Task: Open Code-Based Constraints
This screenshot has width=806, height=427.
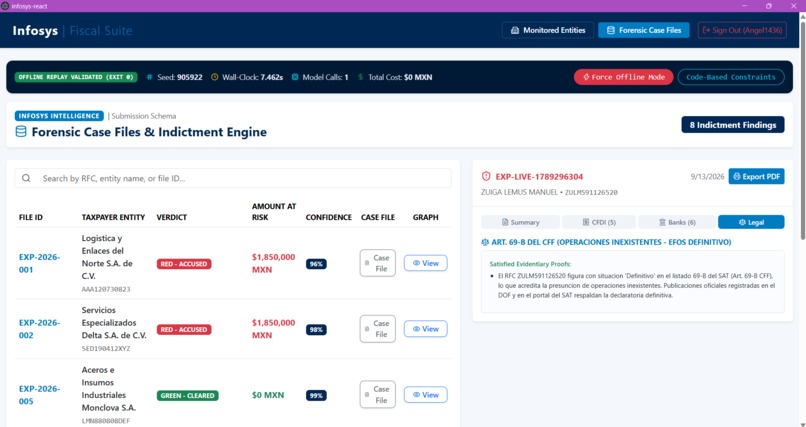Action: coord(731,77)
